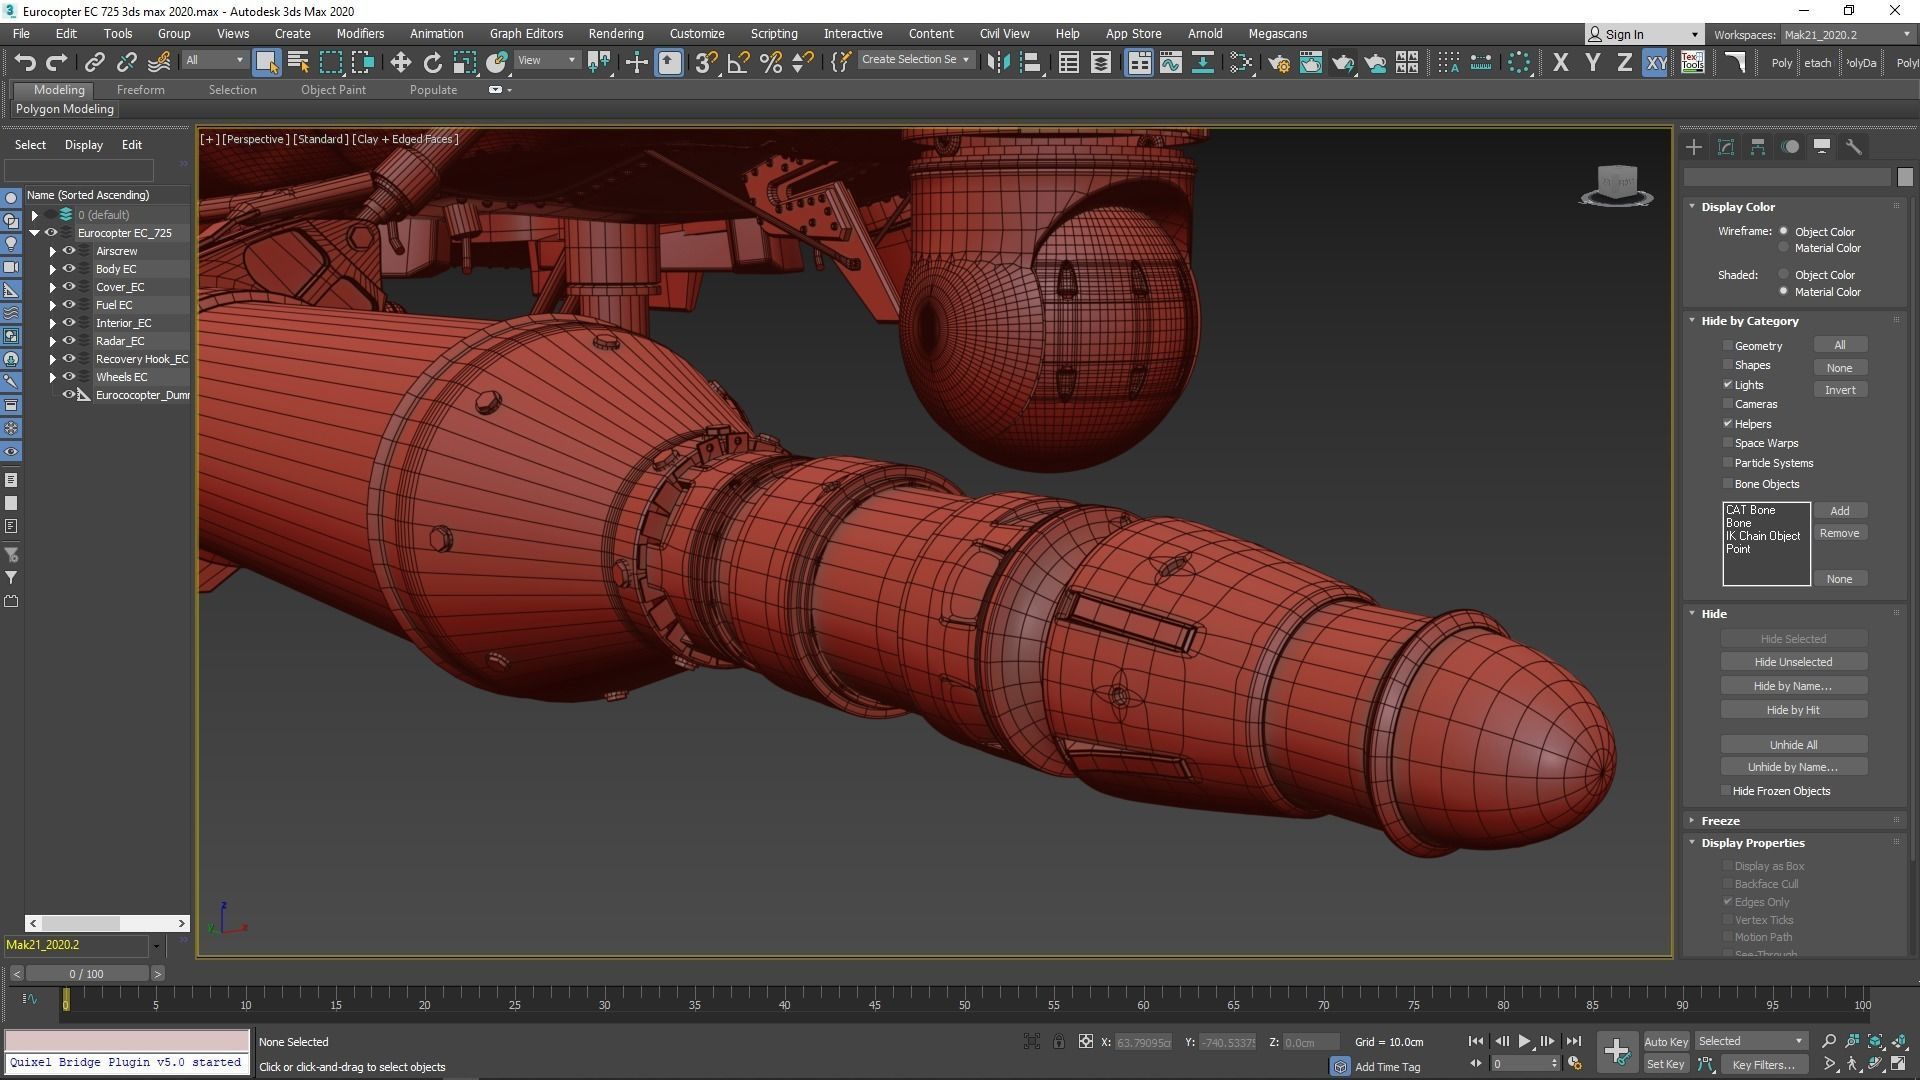Viewport: 1920px width, 1080px height.
Task: Click the Play Animation button
Action: 1524,1041
